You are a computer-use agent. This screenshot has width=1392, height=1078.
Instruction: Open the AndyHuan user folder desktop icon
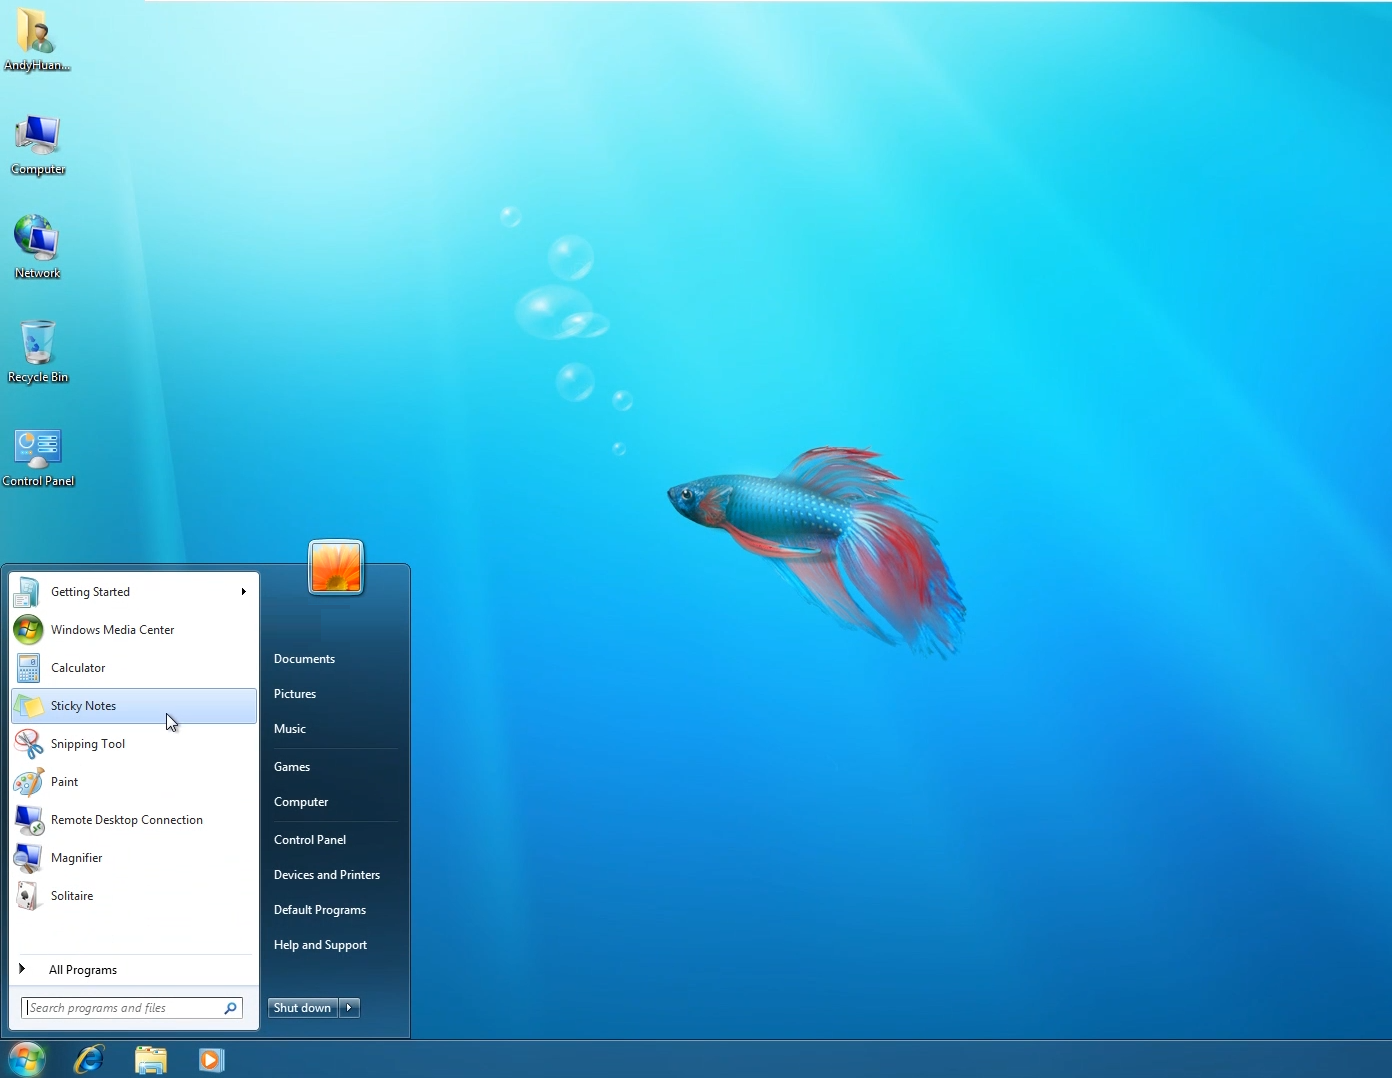pos(36,40)
